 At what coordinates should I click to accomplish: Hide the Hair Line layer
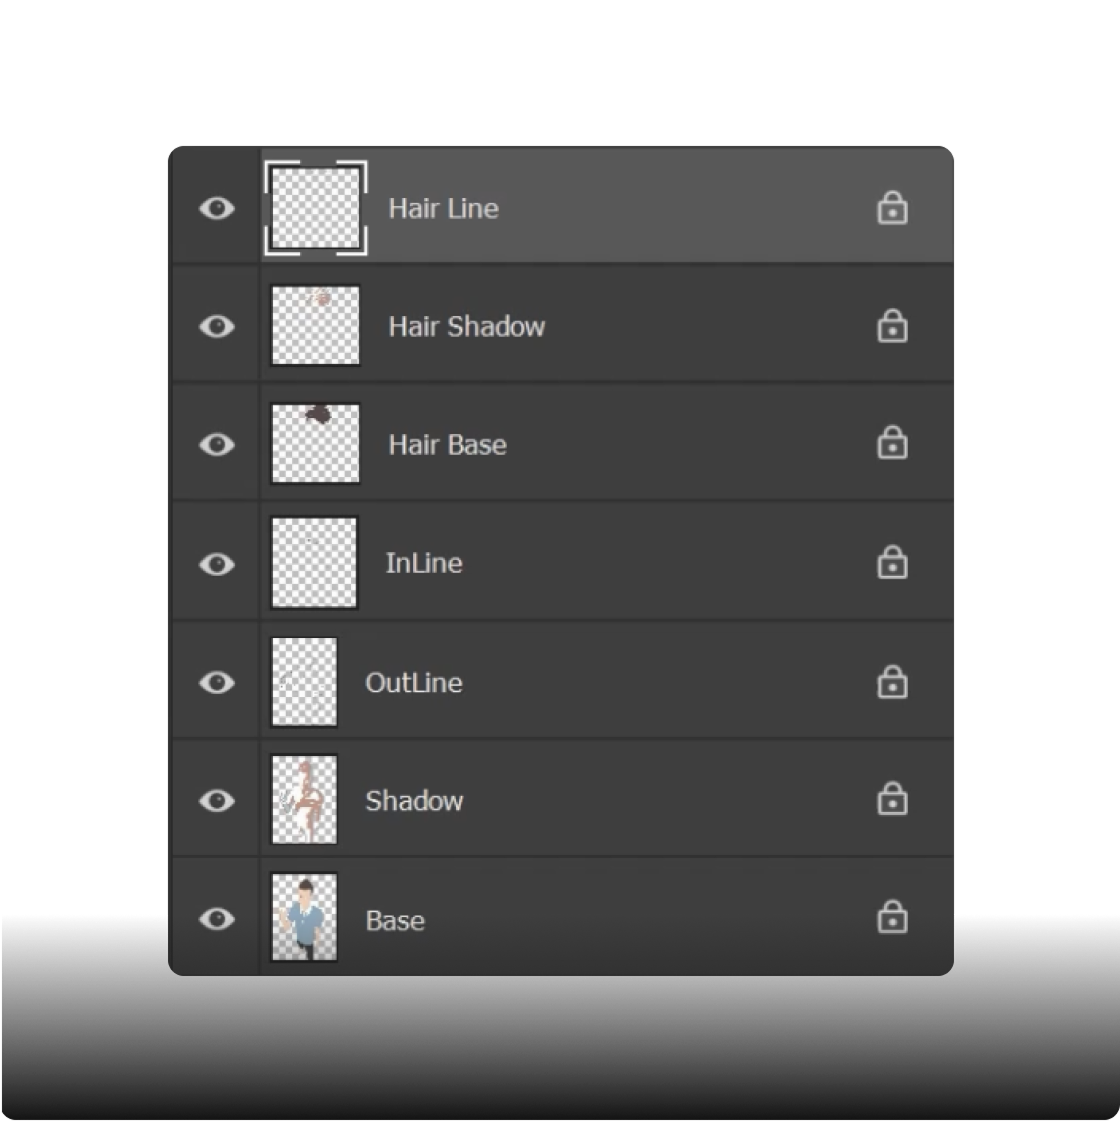217,208
